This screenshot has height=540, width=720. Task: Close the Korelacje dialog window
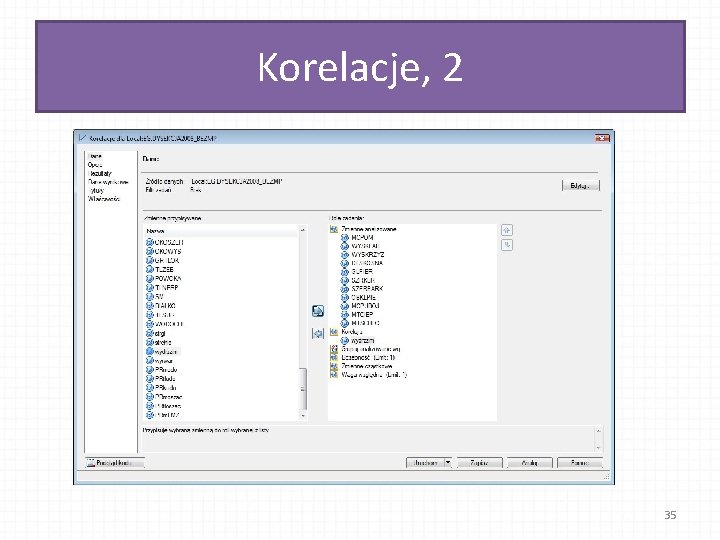tap(602, 138)
